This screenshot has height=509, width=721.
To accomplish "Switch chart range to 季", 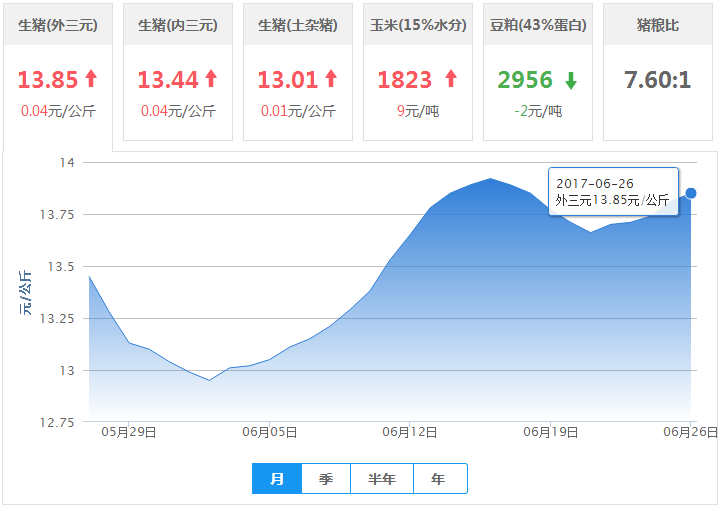I will point(326,479).
